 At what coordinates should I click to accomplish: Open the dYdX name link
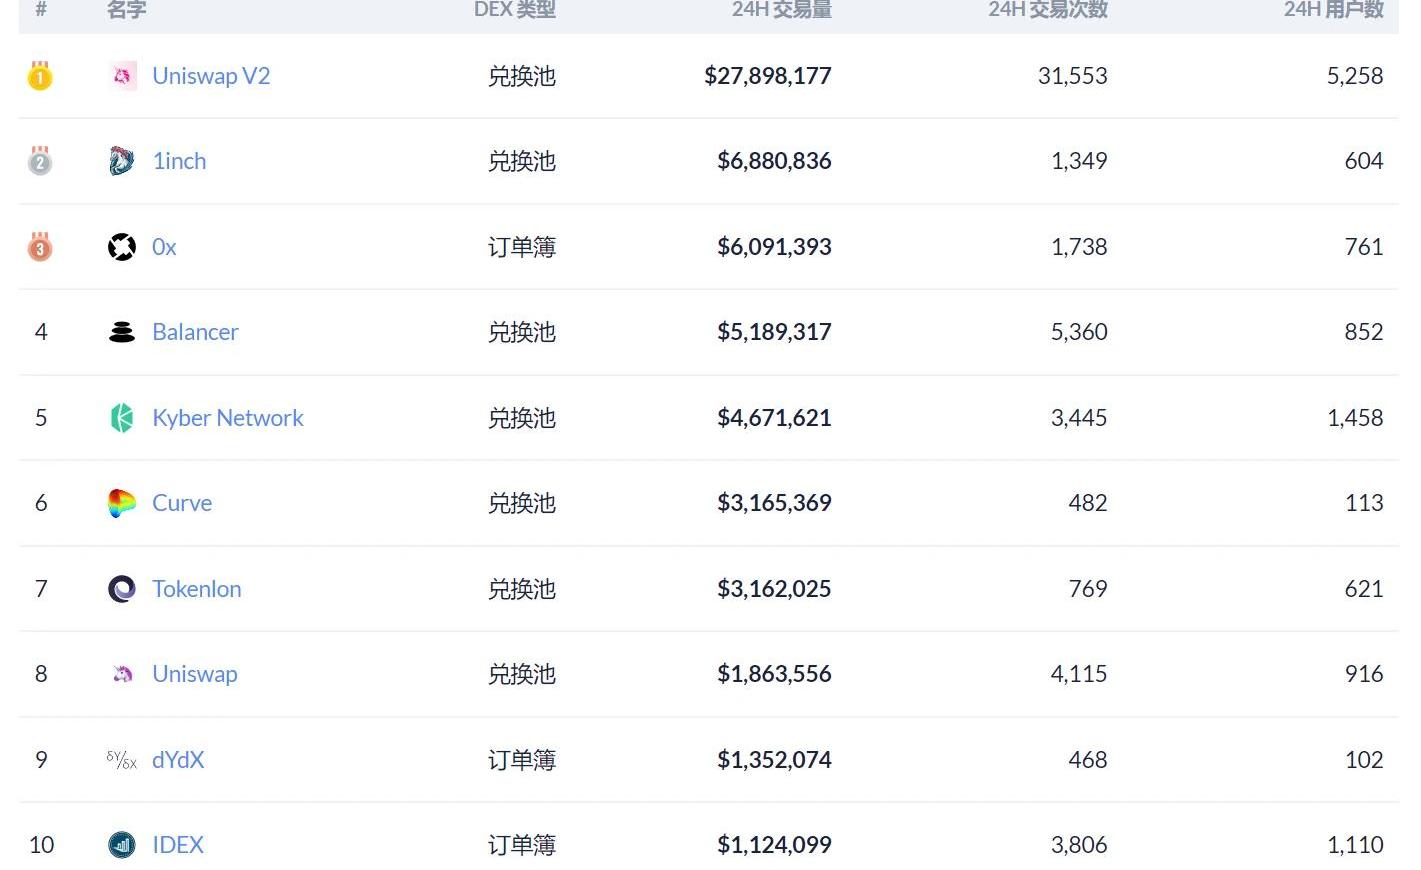click(178, 760)
